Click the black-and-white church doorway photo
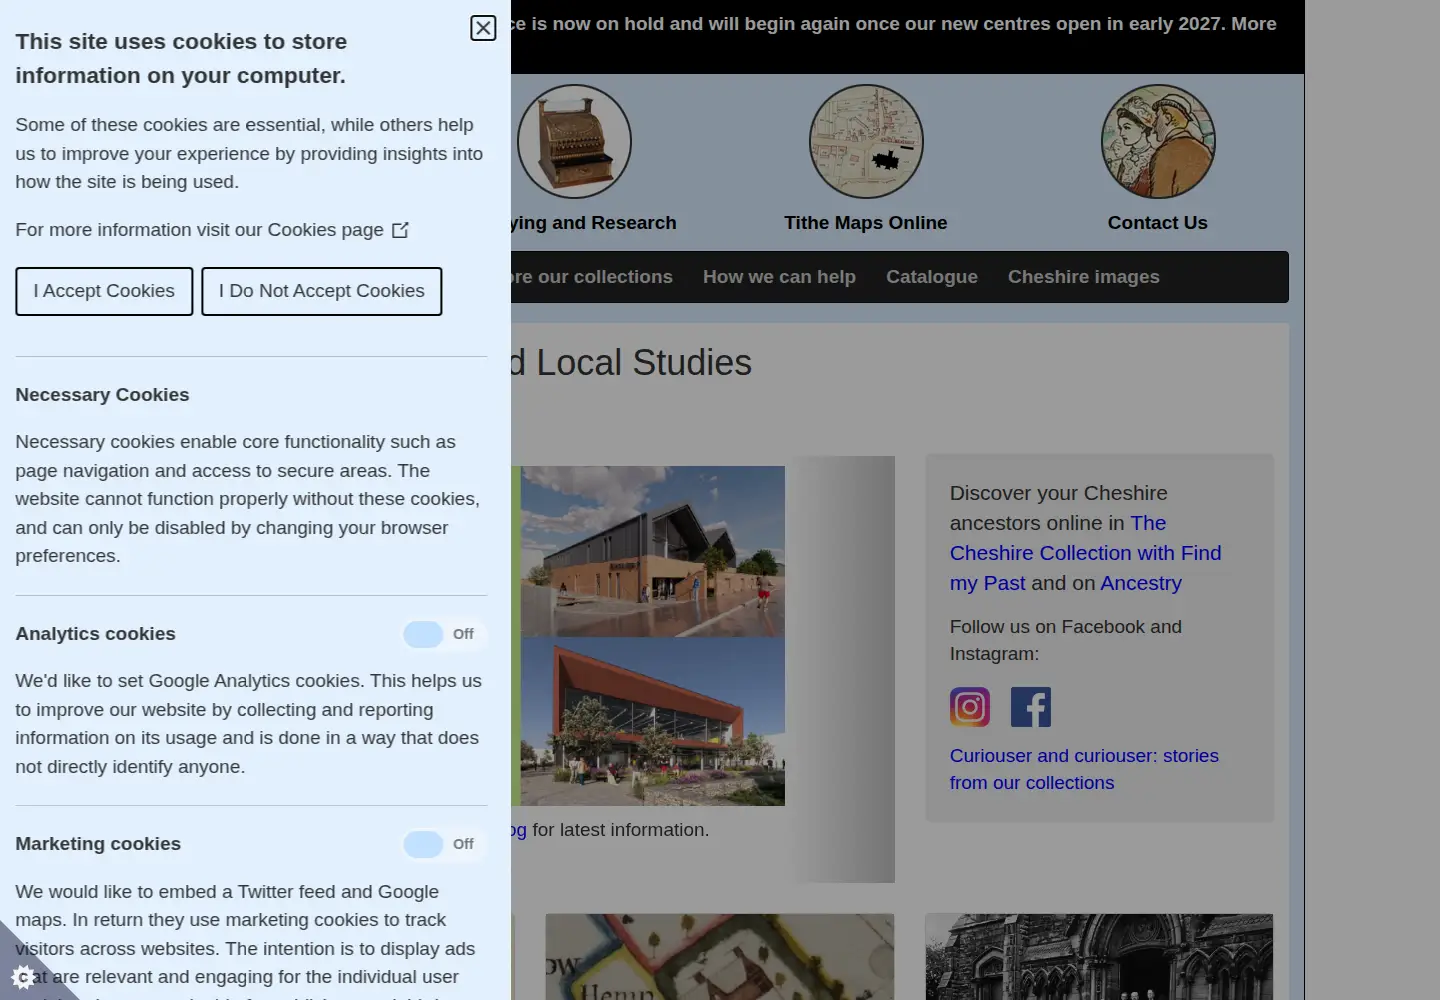 1099,957
